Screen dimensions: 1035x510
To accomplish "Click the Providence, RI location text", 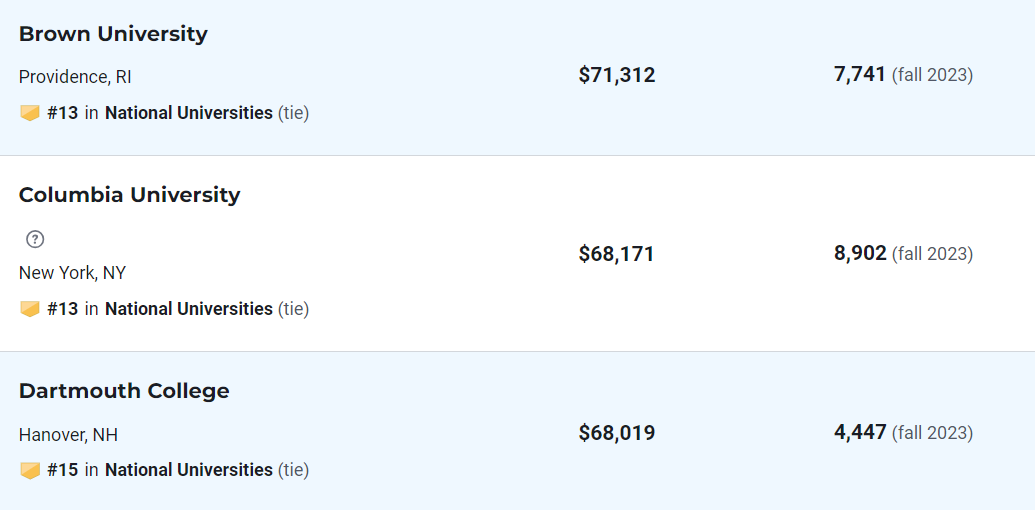I will coord(75,77).
